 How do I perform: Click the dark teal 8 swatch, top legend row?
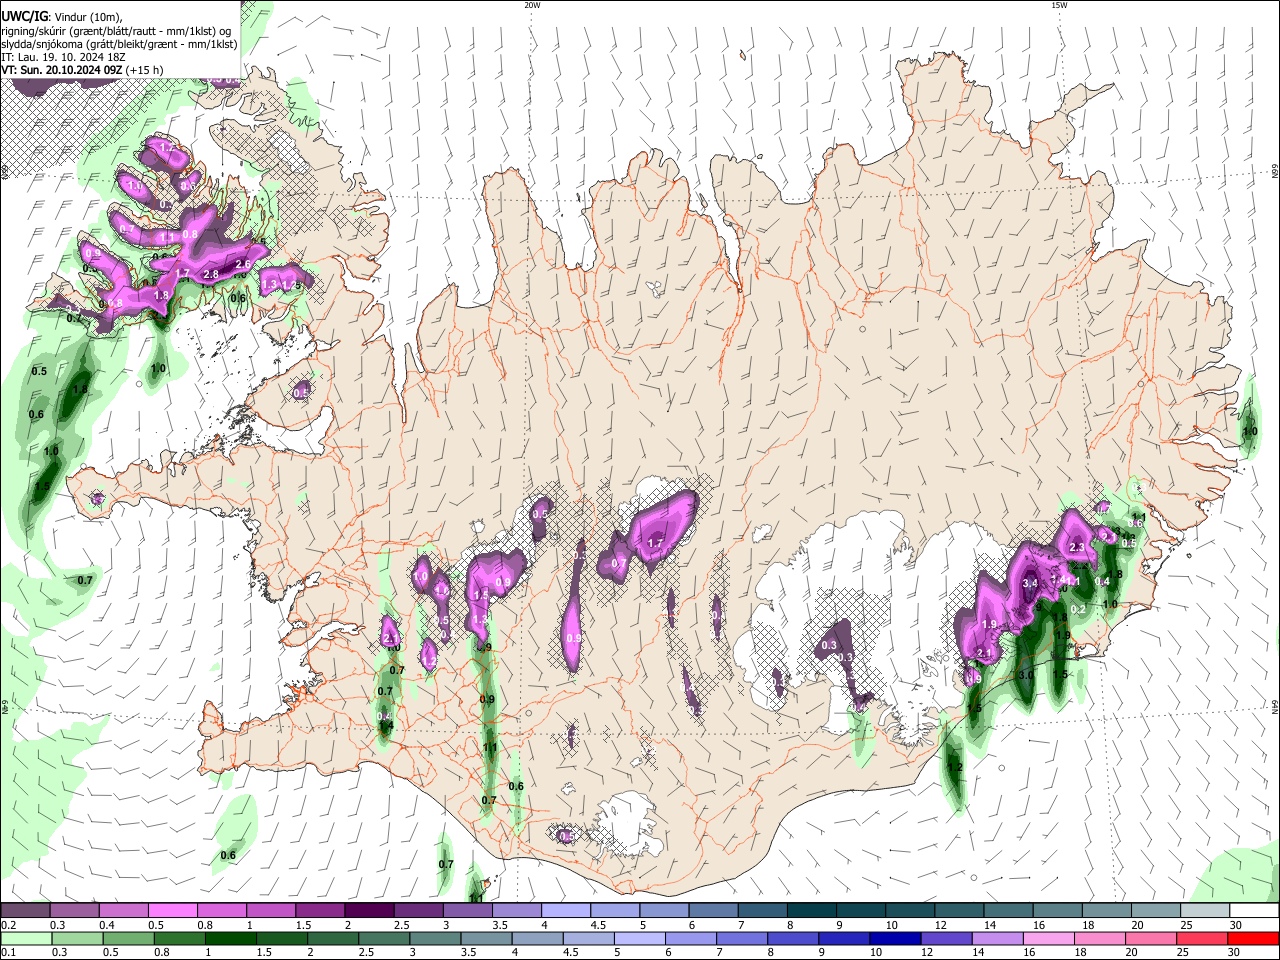[811, 911]
